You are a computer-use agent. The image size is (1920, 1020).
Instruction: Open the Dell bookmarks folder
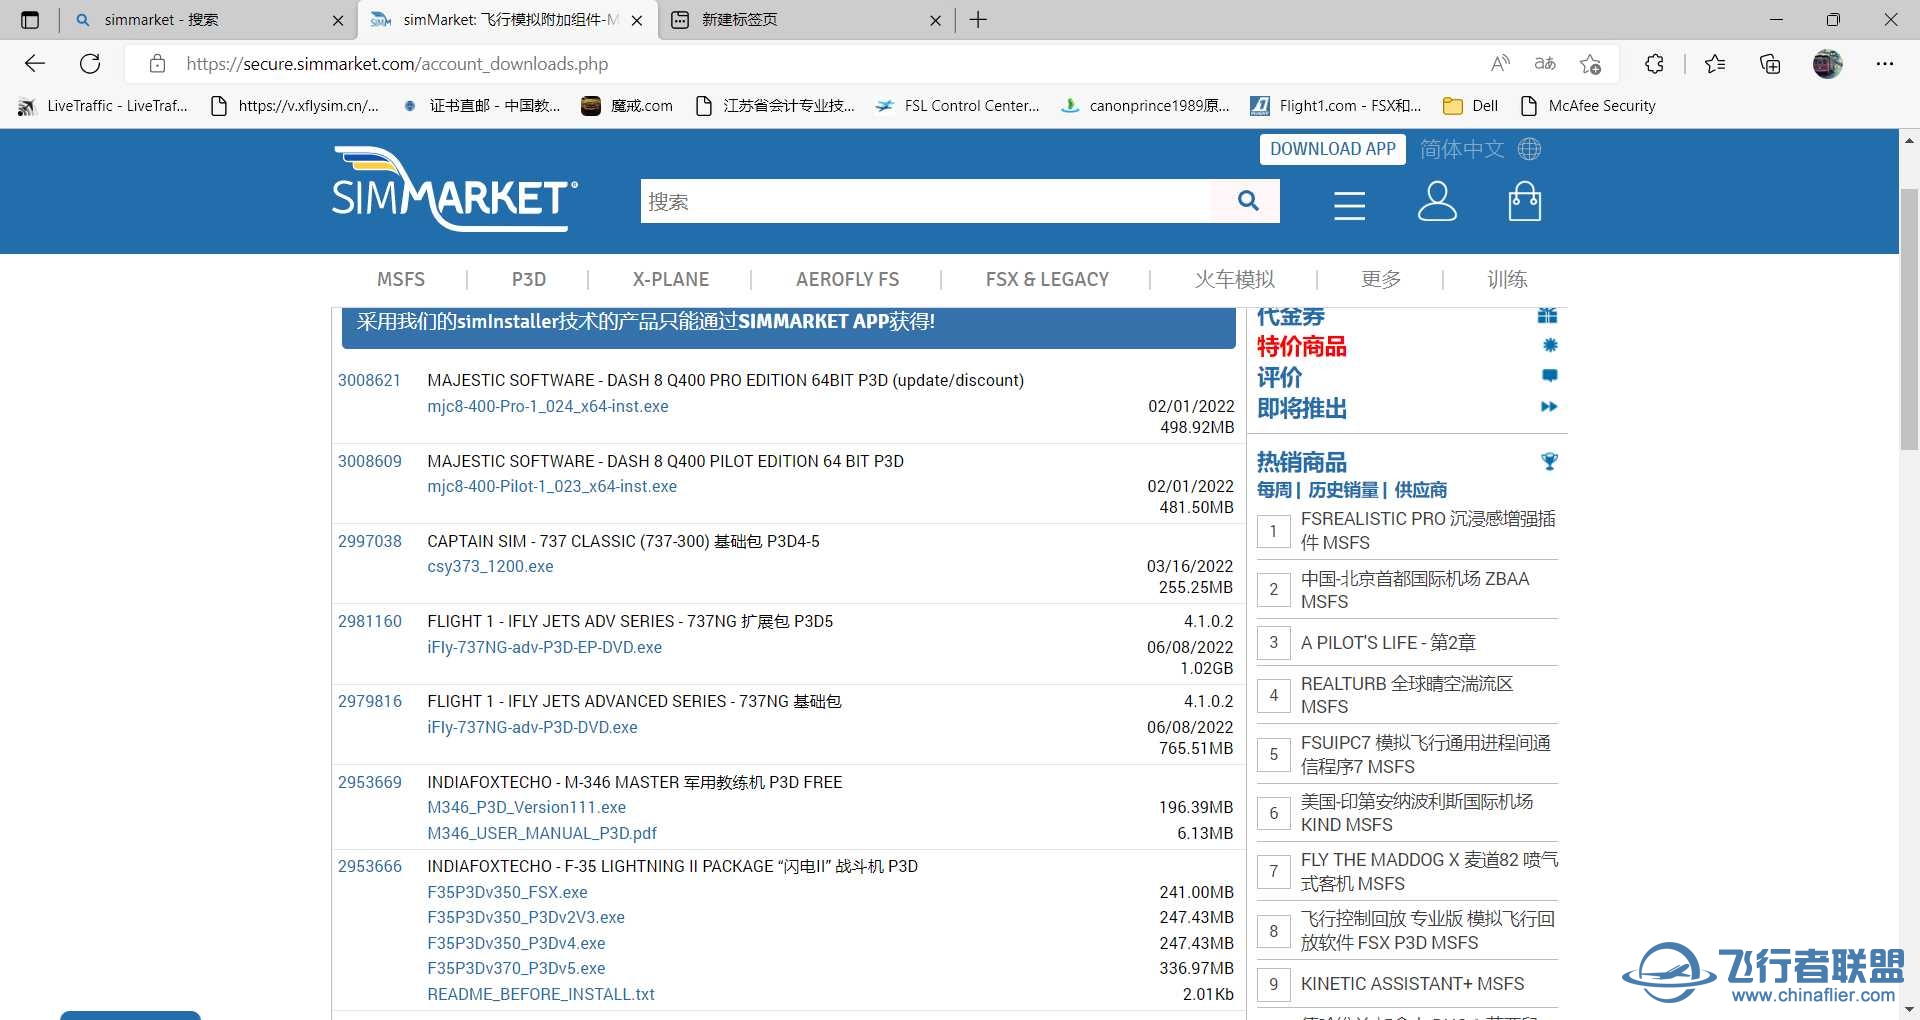point(1470,106)
